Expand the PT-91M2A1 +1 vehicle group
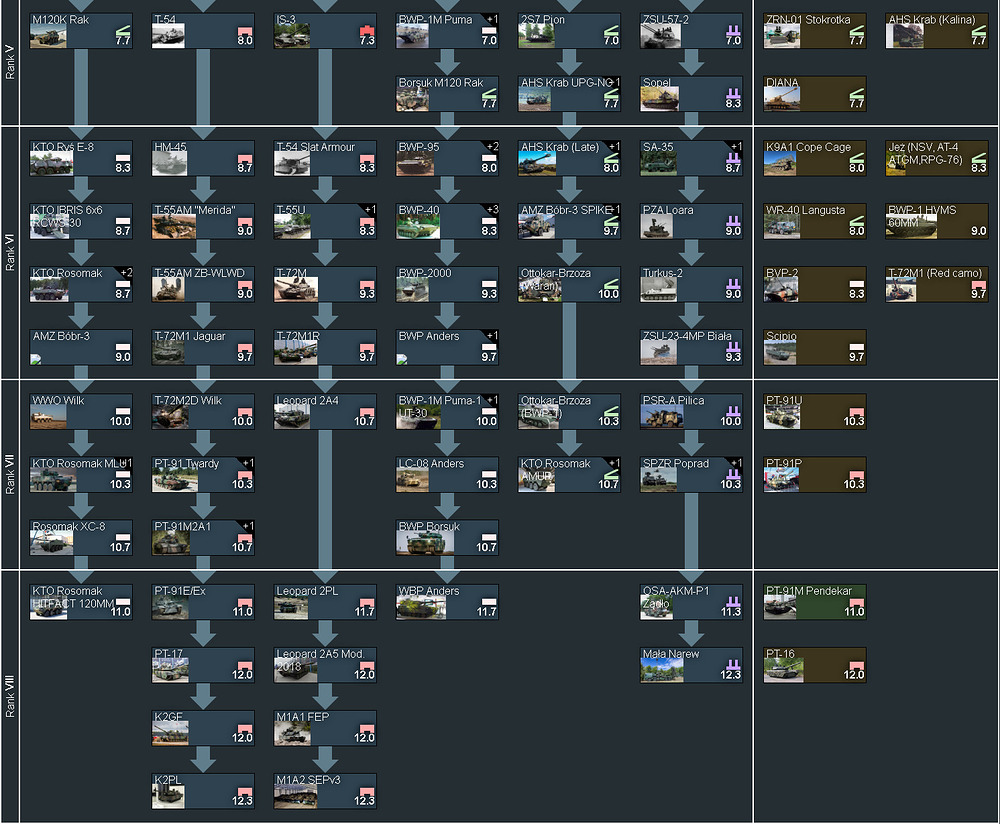Screen dimensions: 1000x824 tap(247, 526)
